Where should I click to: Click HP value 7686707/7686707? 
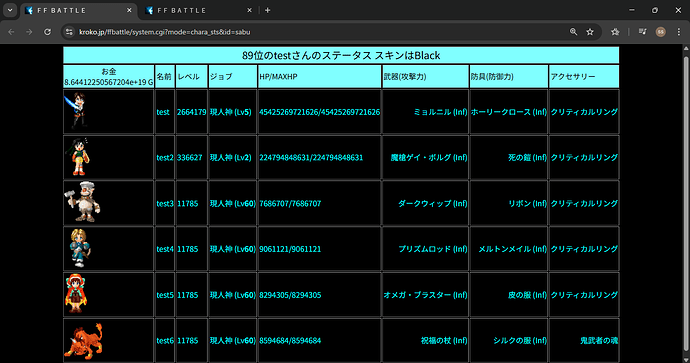pyautogui.click(x=290, y=204)
